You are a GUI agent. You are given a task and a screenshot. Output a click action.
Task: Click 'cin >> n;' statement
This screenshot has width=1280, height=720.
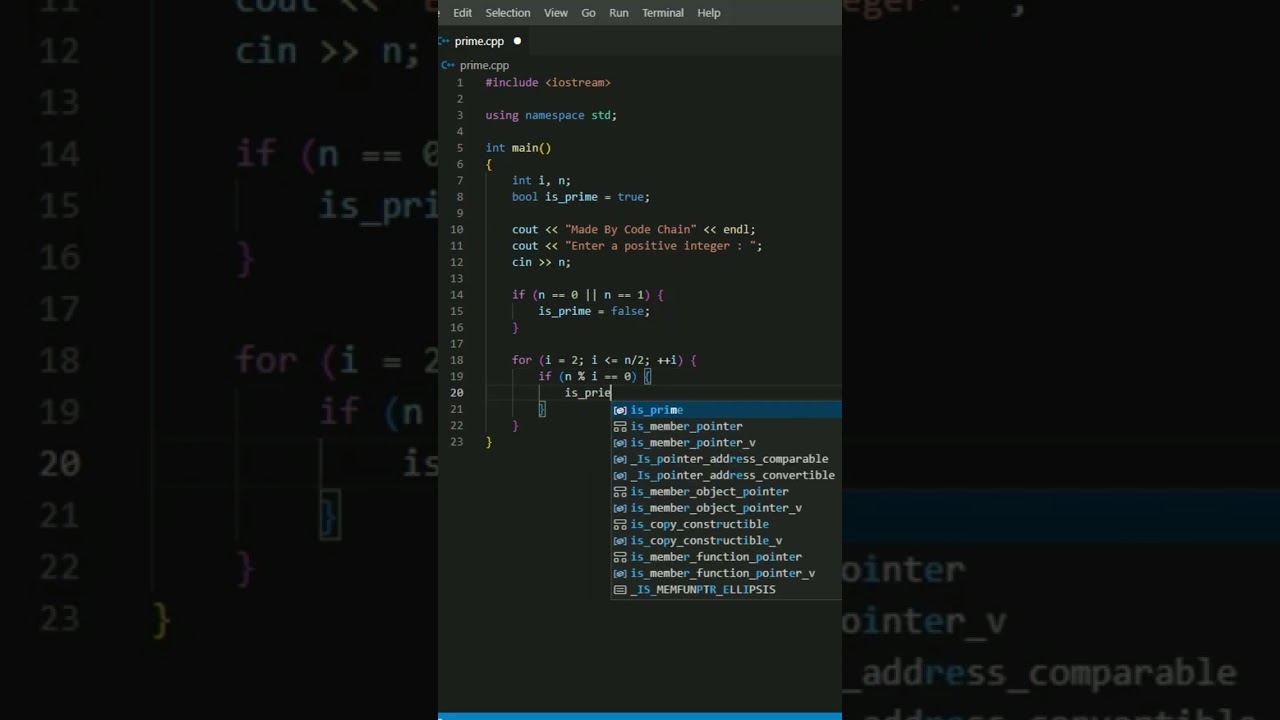[541, 262]
